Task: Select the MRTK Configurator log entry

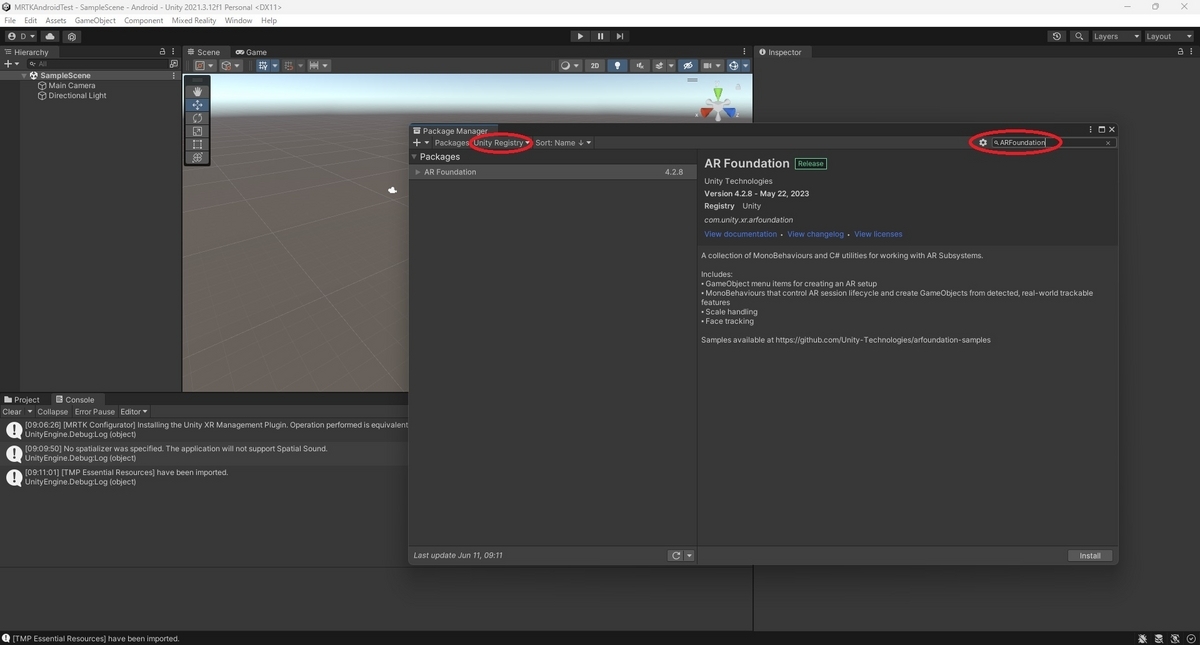Action: [204, 429]
